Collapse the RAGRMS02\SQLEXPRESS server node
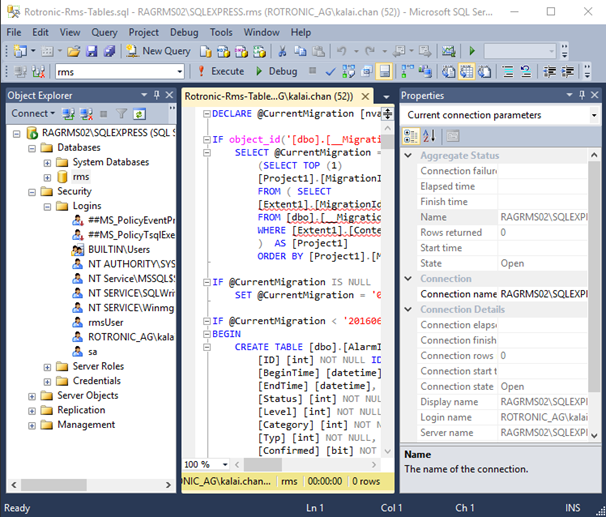This screenshot has width=606, height=517. pyautogui.click(x=16, y=134)
